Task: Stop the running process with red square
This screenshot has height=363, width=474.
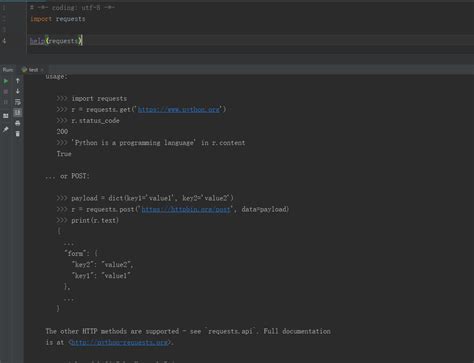Action: click(x=6, y=92)
